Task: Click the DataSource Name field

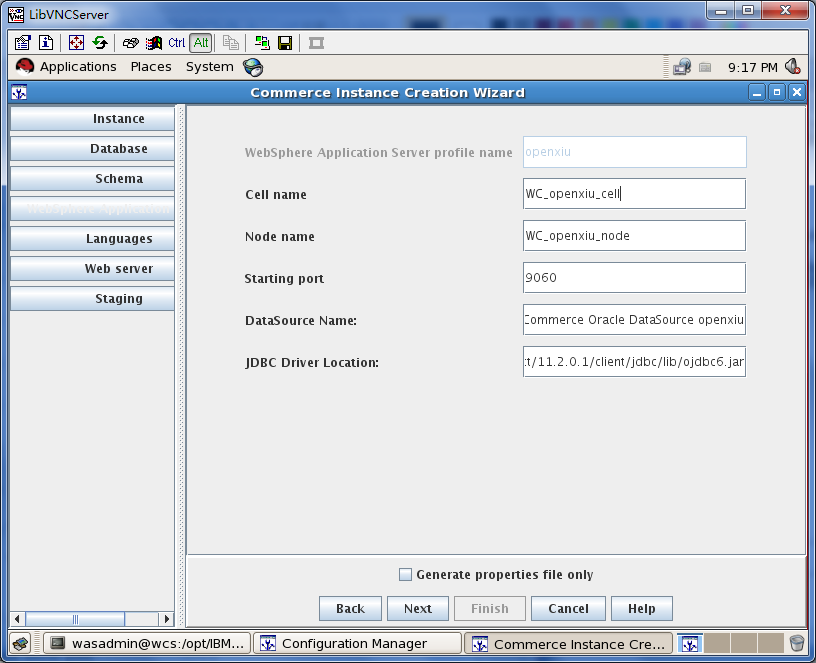Action: coord(634,320)
